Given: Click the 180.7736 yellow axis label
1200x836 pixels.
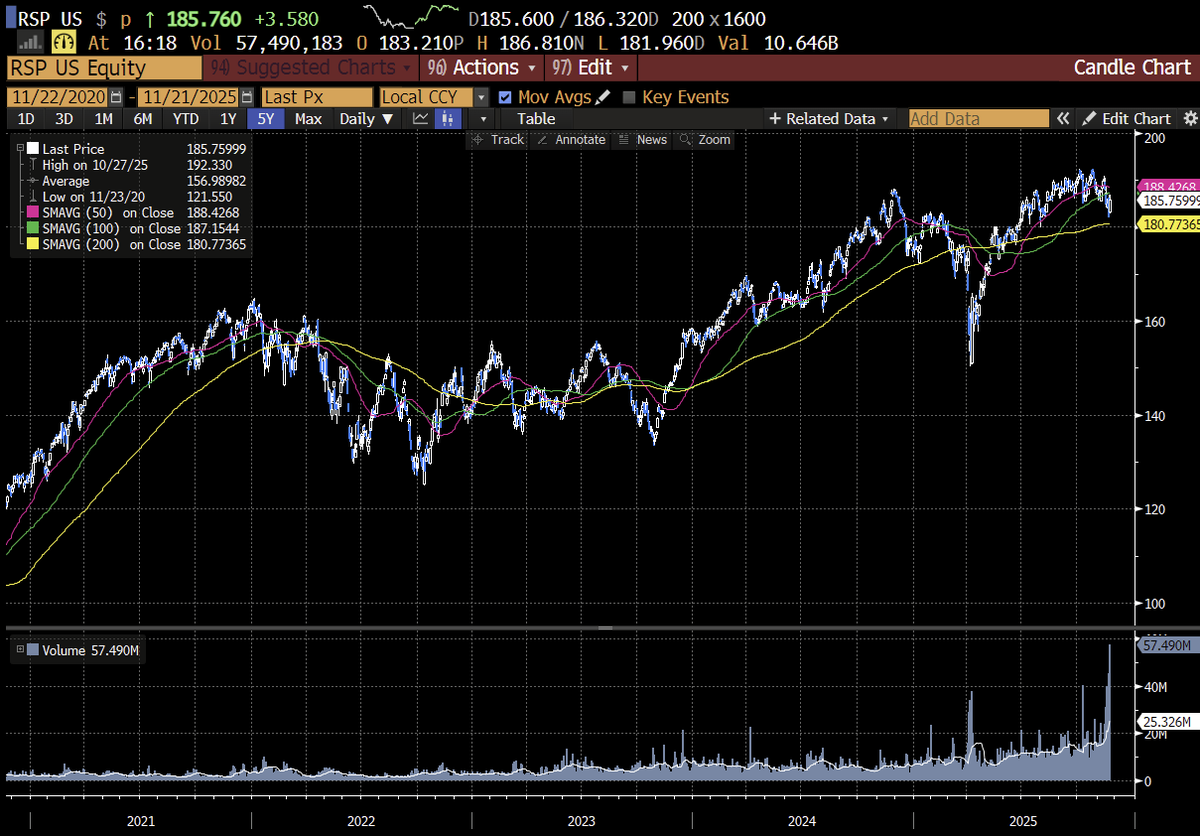Looking at the screenshot, I should (1168, 225).
